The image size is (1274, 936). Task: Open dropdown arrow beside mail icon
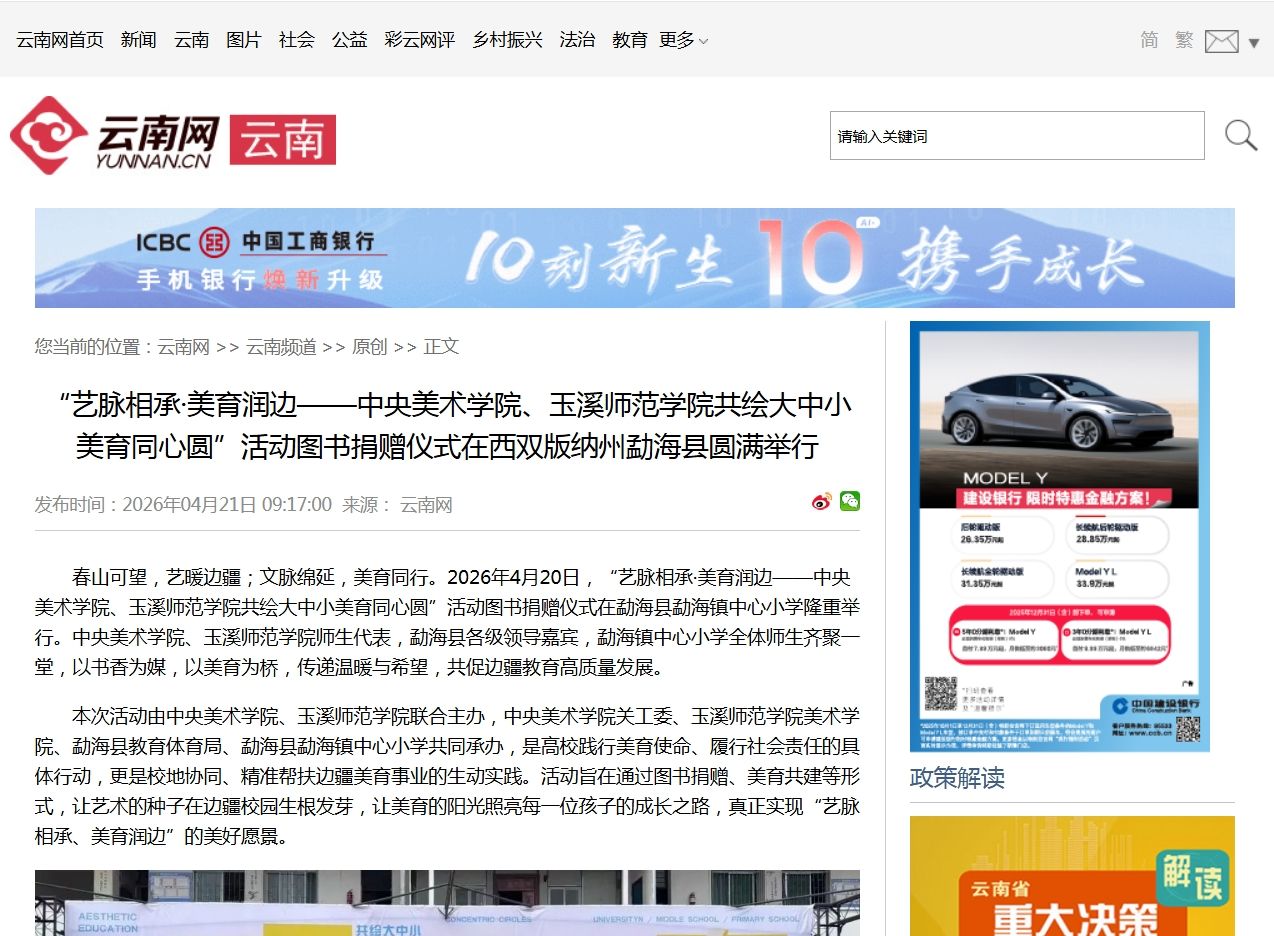(1254, 43)
